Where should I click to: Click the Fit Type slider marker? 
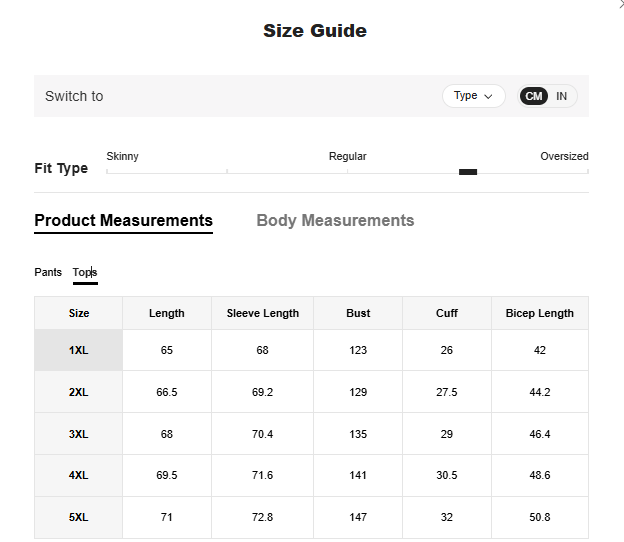[x=468, y=172]
